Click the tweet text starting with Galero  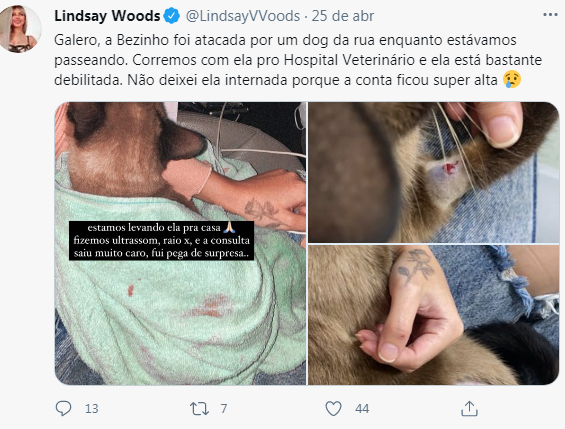[x=298, y=60]
